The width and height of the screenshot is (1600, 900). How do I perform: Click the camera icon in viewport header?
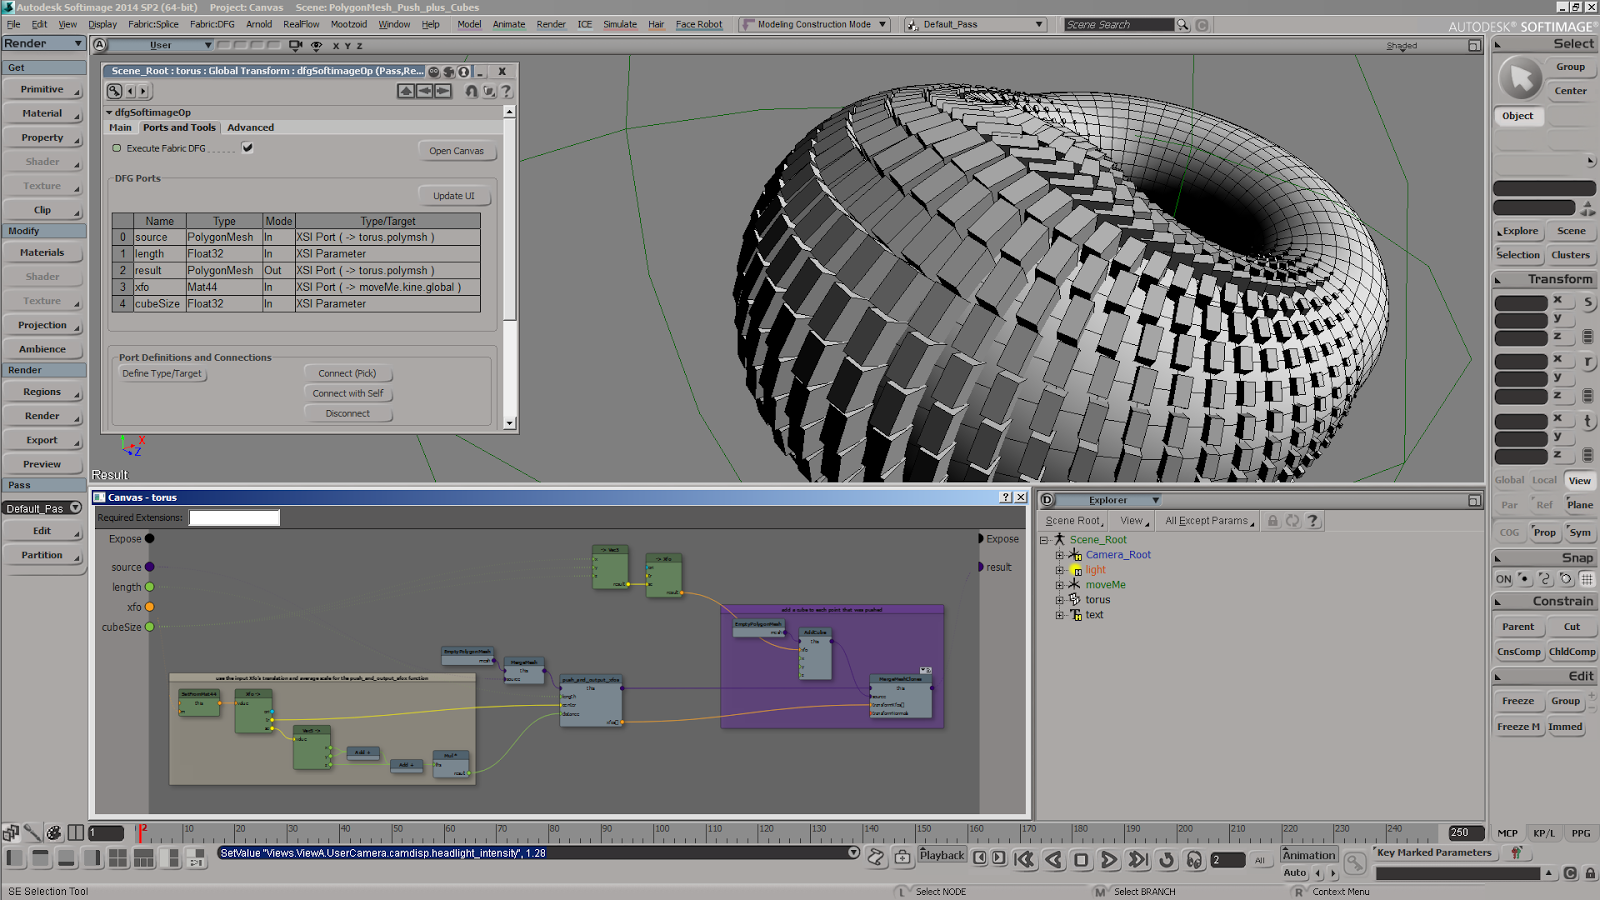[295, 45]
